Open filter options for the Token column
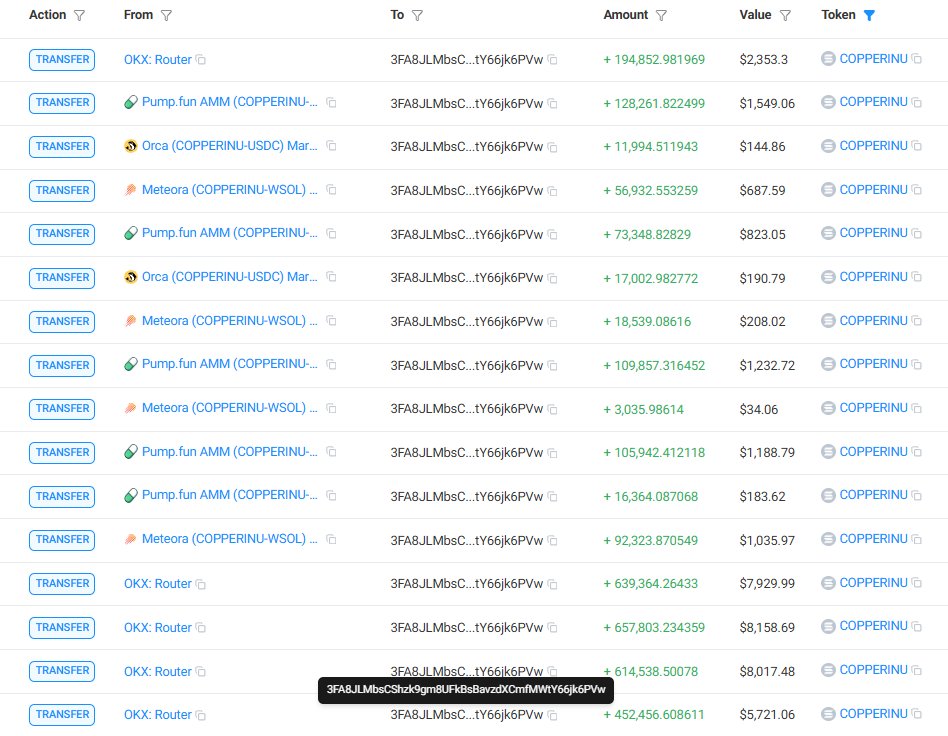This screenshot has width=948, height=736. (x=869, y=15)
